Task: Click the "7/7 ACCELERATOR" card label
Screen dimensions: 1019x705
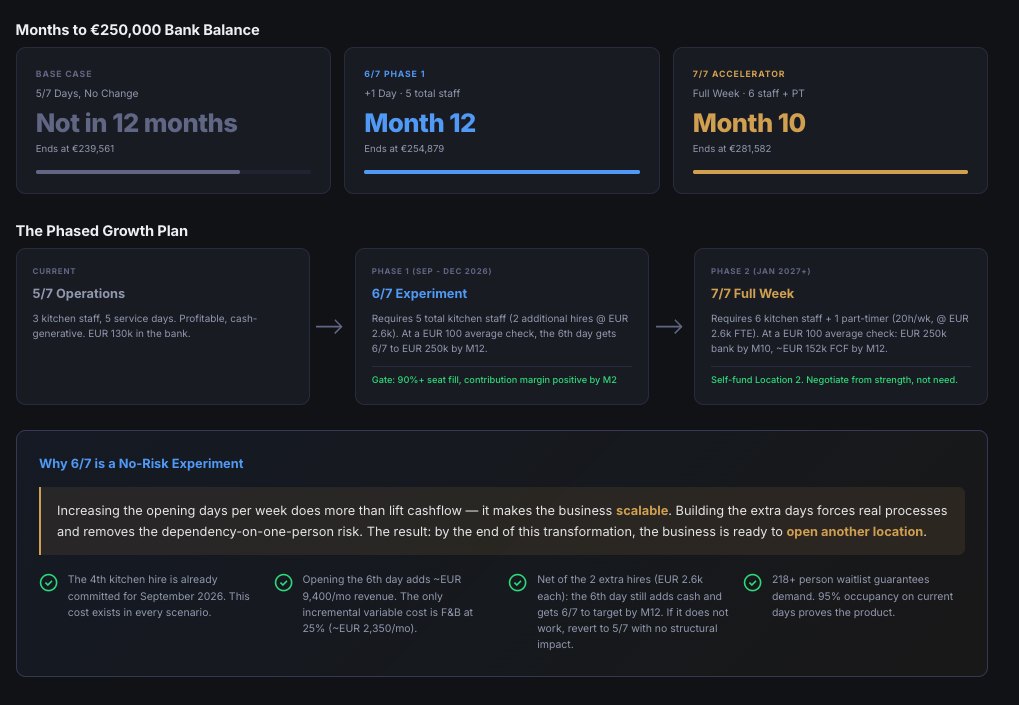Action: pos(739,74)
